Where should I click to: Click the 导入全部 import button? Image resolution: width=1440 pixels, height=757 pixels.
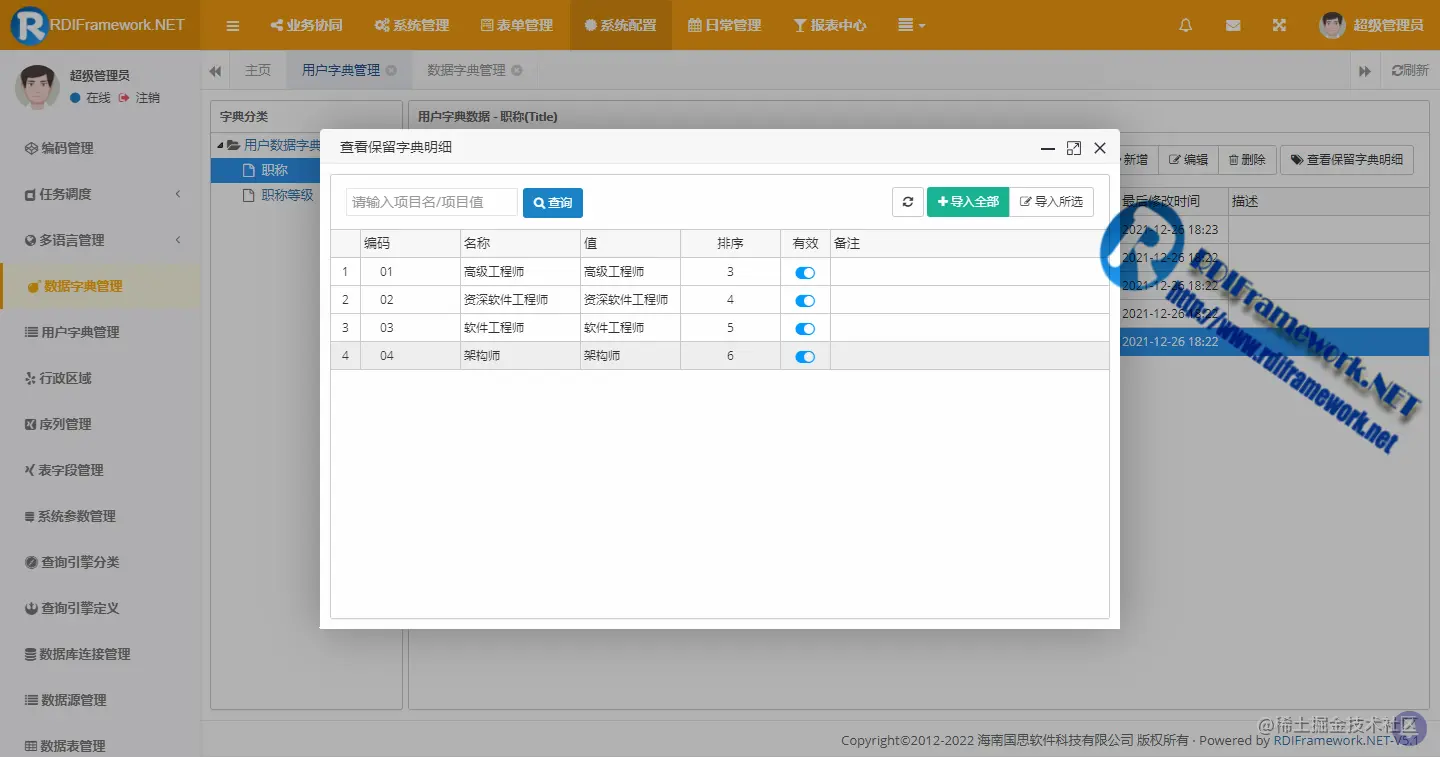[x=967, y=201]
